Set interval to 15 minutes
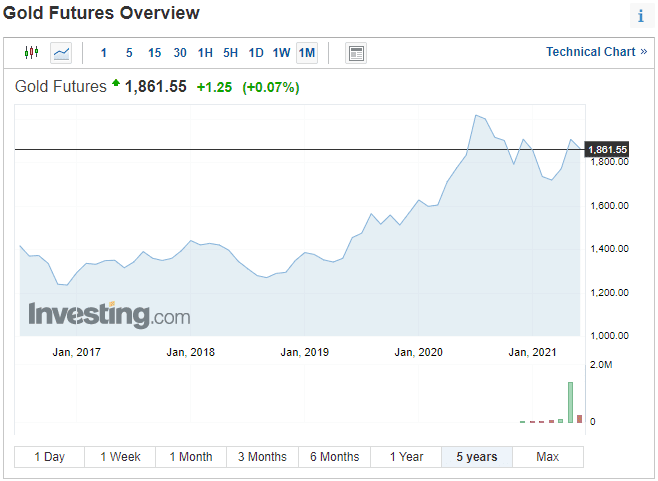The height and width of the screenshot is (481, 658). tap(154, 53)
